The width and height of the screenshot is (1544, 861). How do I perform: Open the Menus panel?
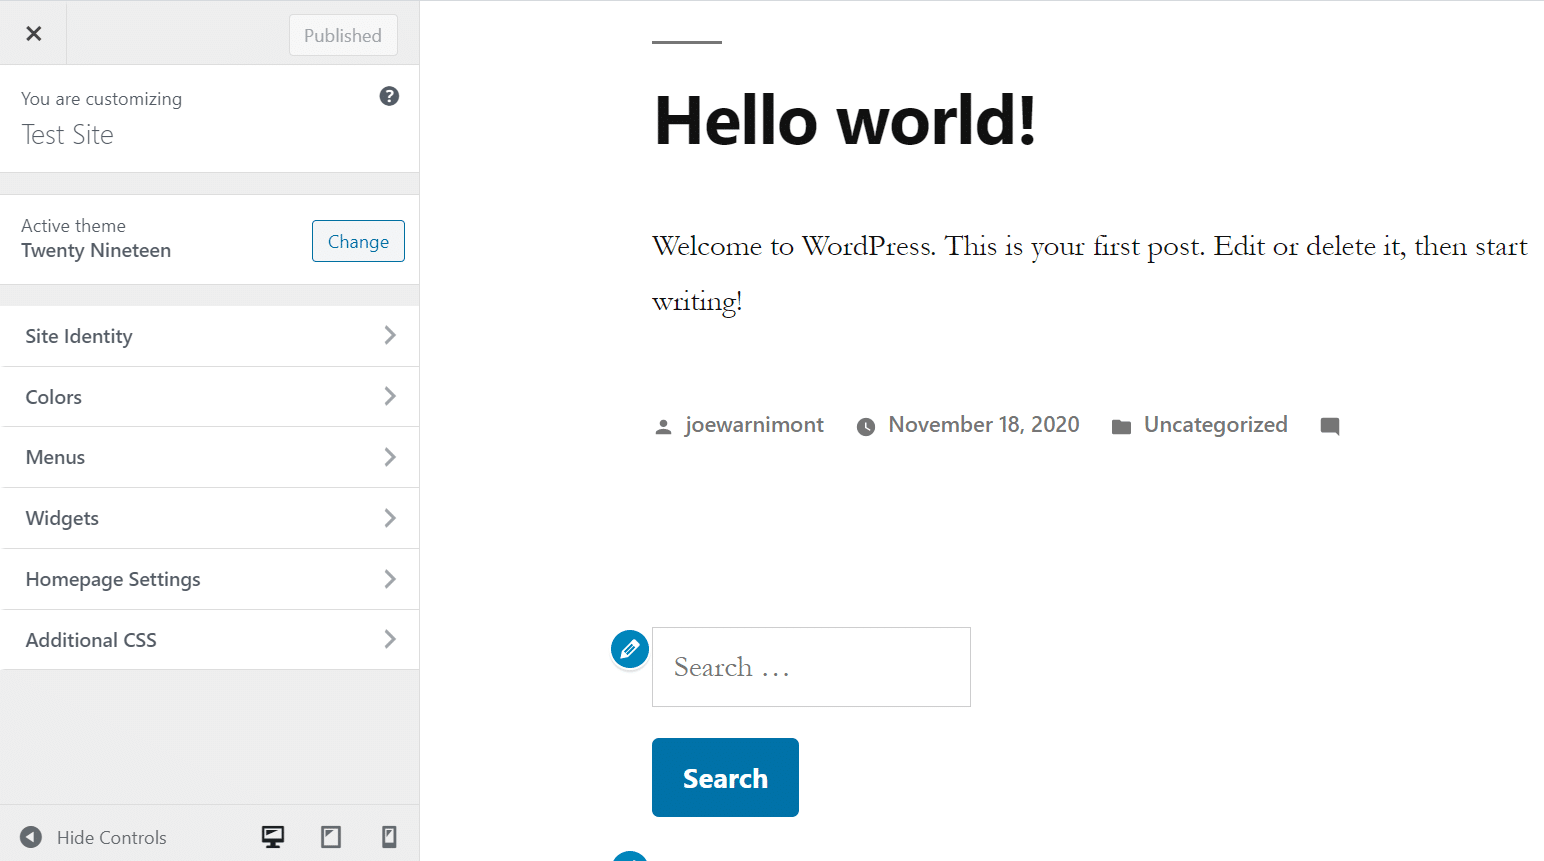210,457
